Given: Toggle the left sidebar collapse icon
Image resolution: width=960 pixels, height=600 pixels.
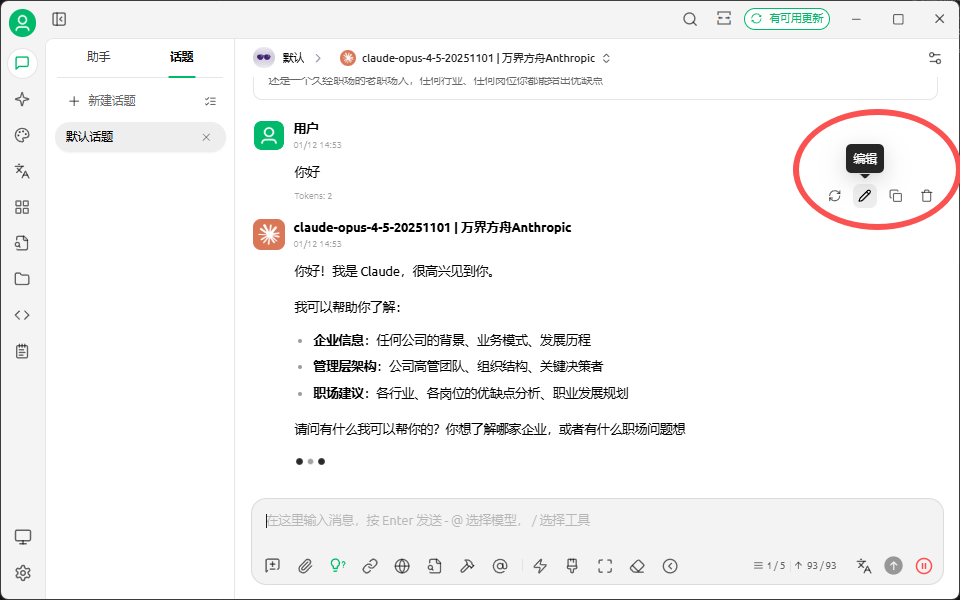Looking at the screenshot, I should 59,20.
